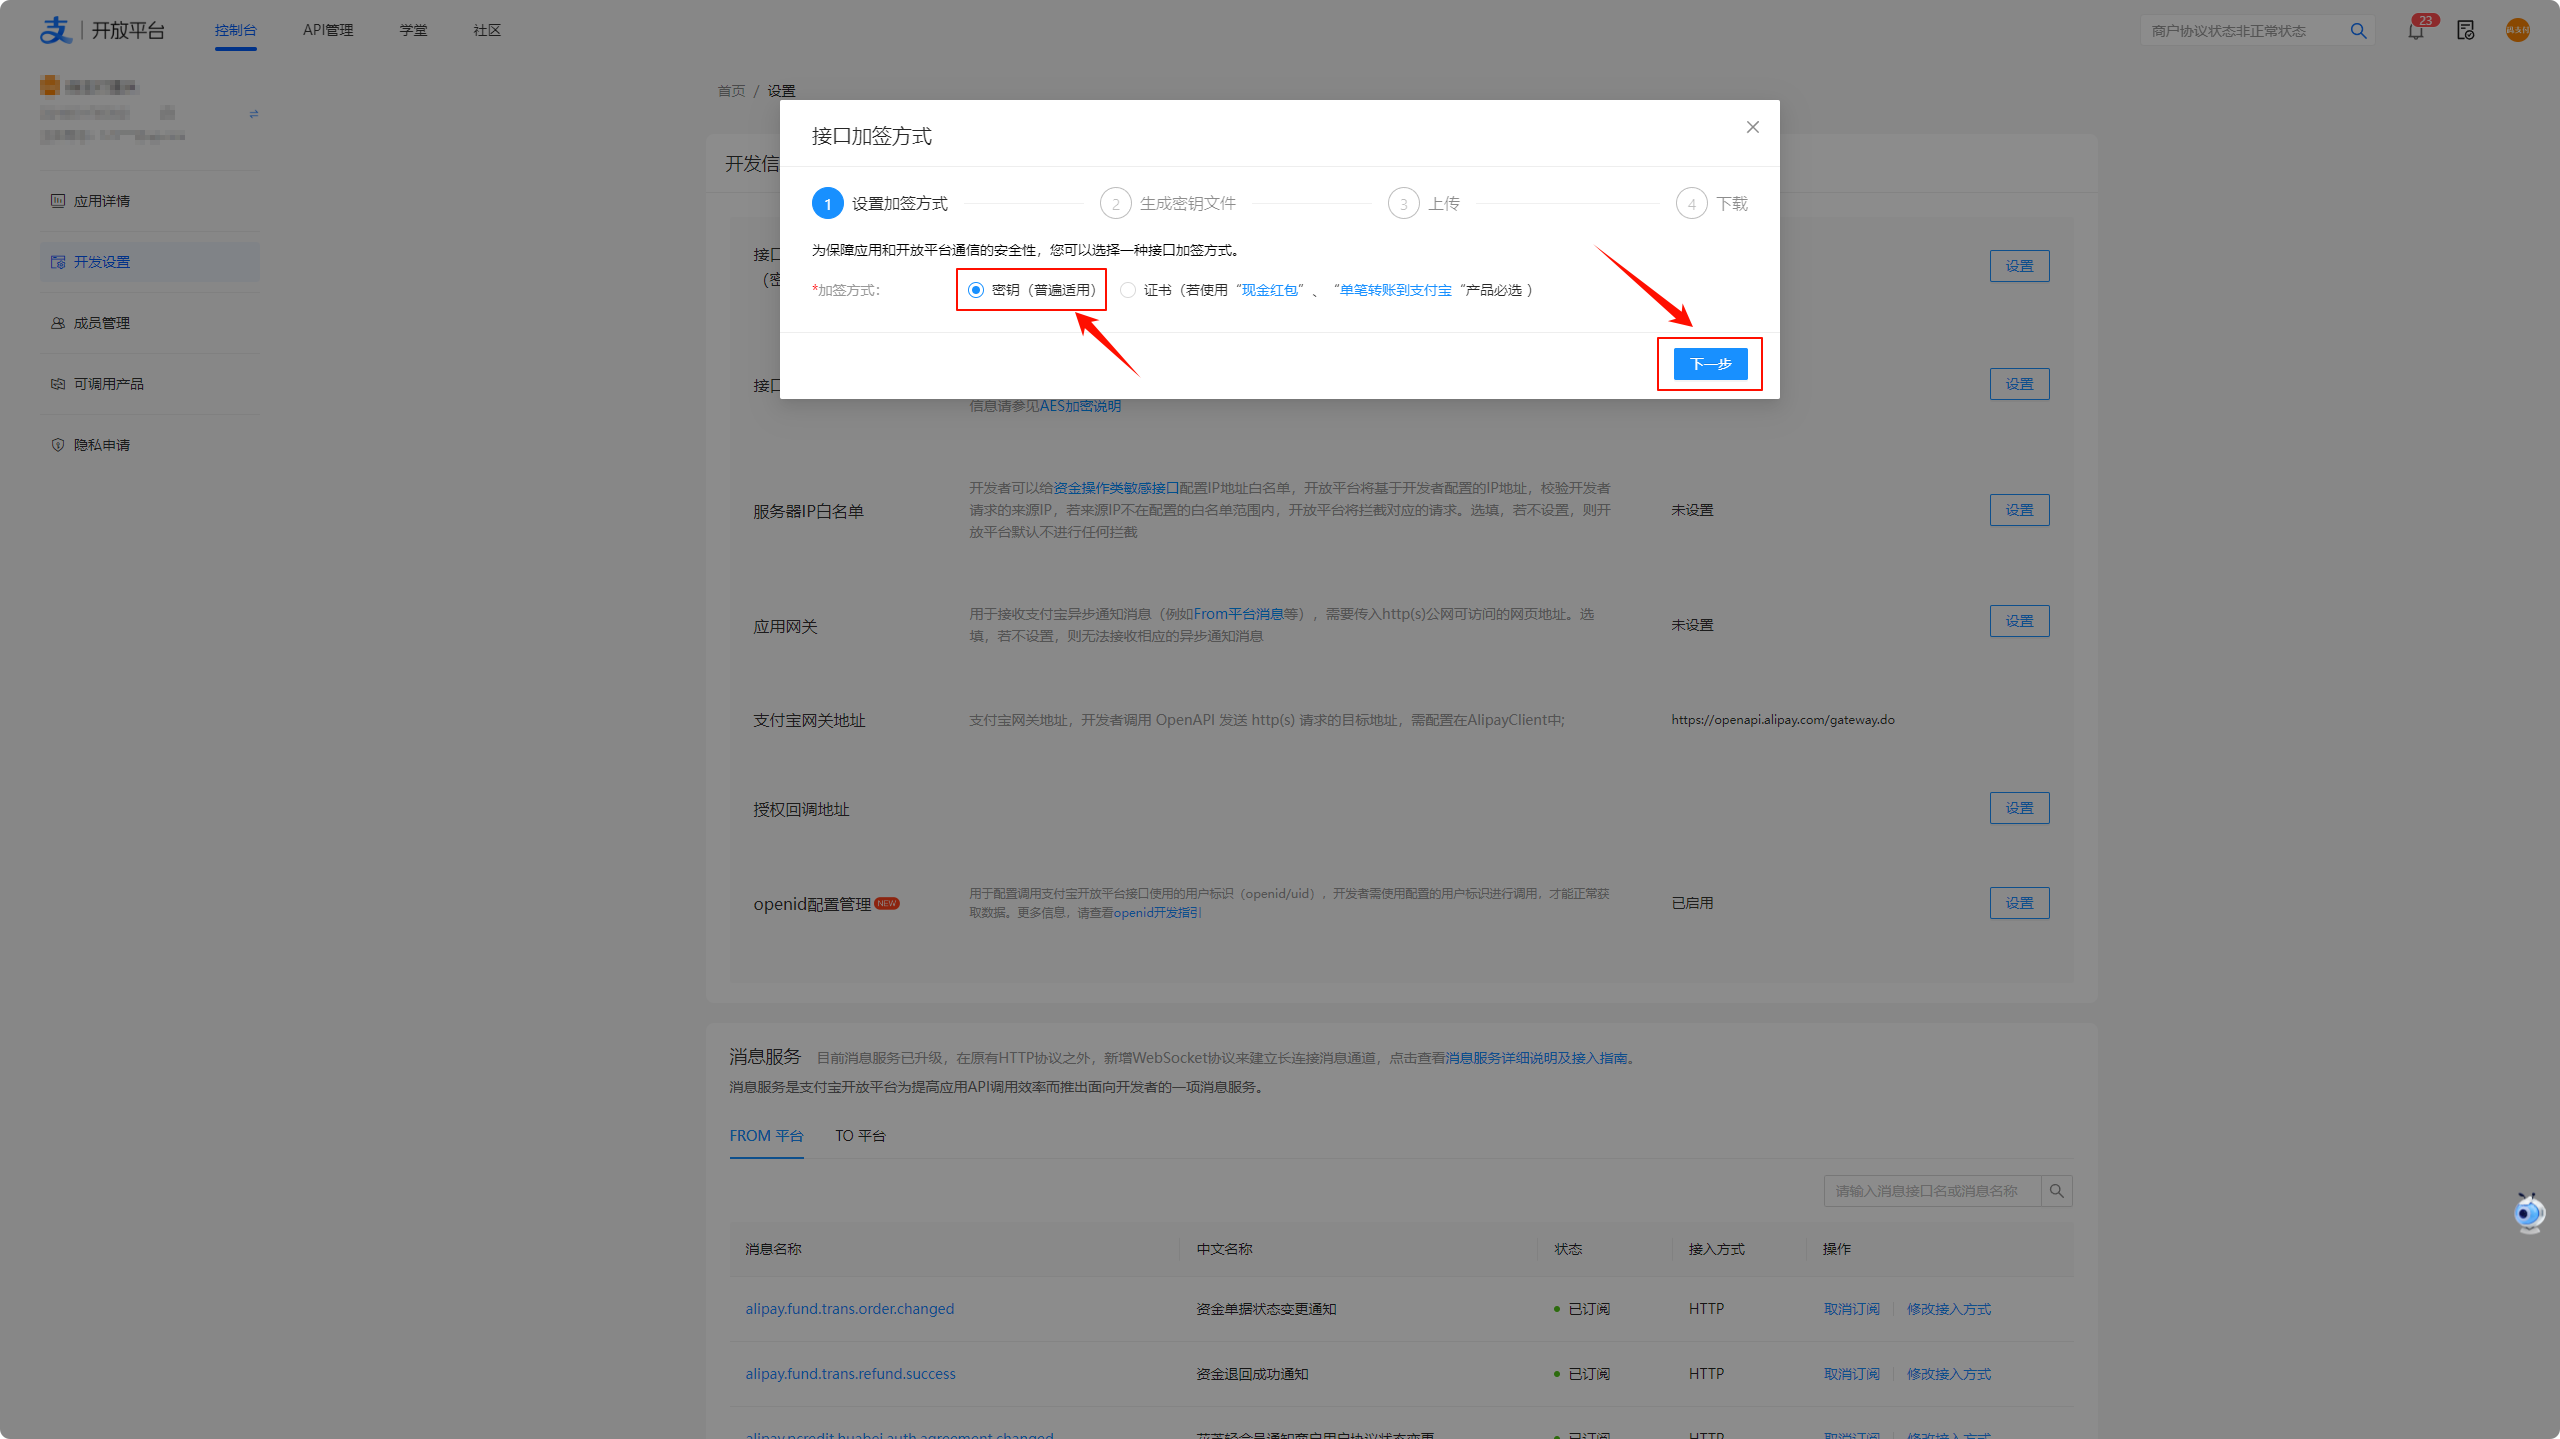Select the 证书 radio option

tap(1128, 290)
